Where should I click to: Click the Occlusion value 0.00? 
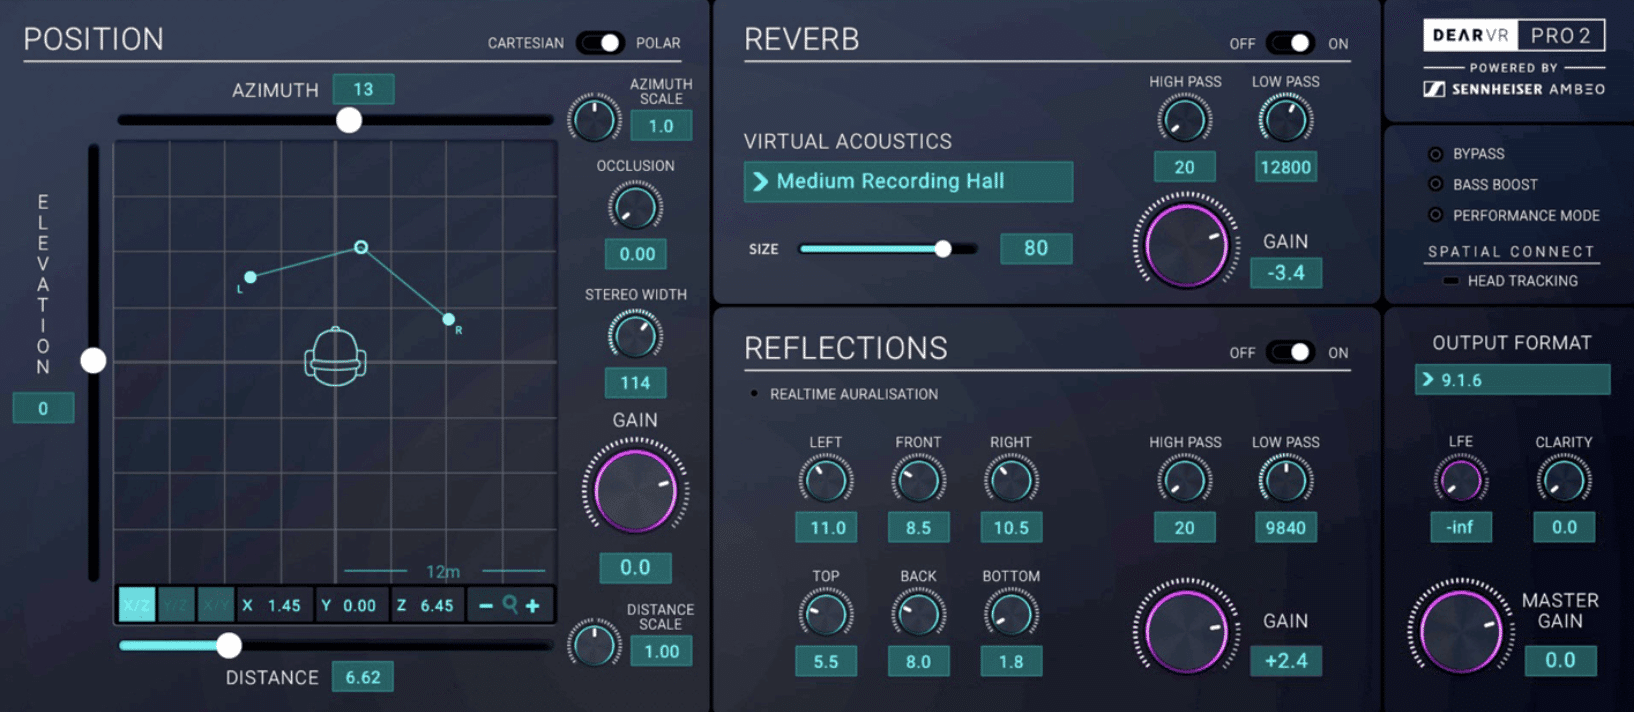[635, 254]
